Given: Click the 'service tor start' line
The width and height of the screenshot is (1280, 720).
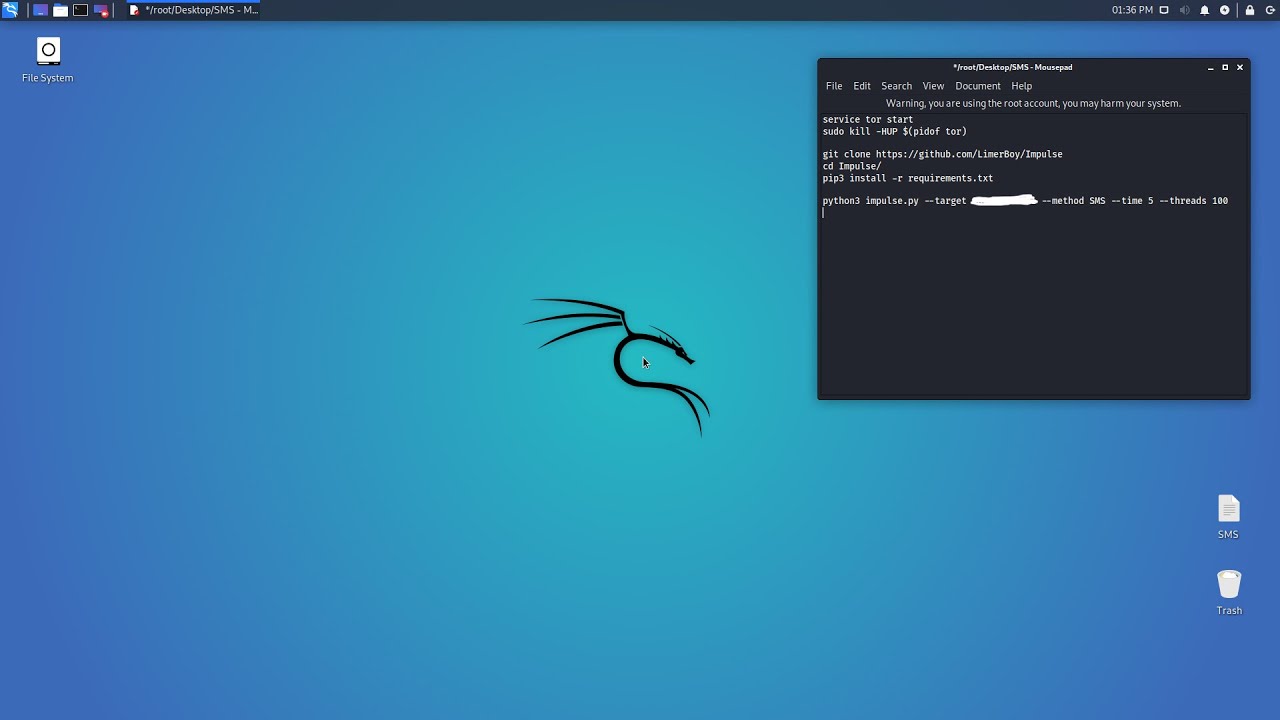Looking at the screenshot, I should [868, 120].
